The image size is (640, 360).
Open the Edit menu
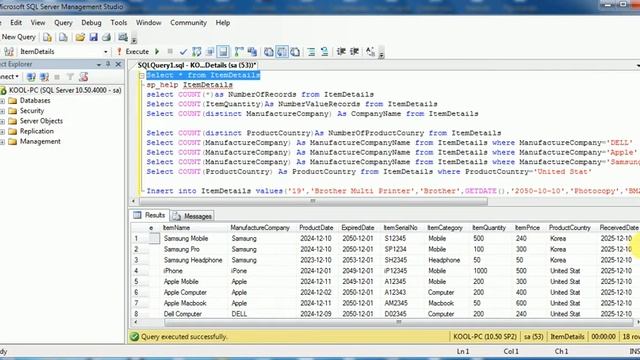click(16, 23)
